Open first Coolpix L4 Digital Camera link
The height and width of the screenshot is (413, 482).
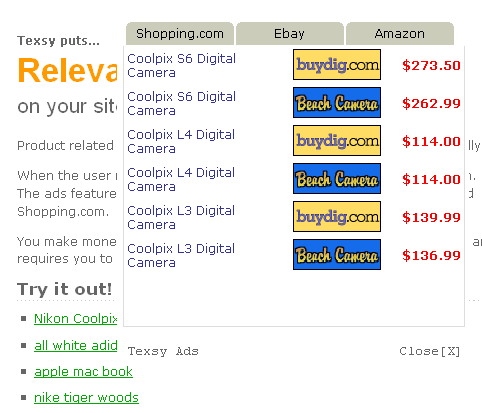coord(181,142)
